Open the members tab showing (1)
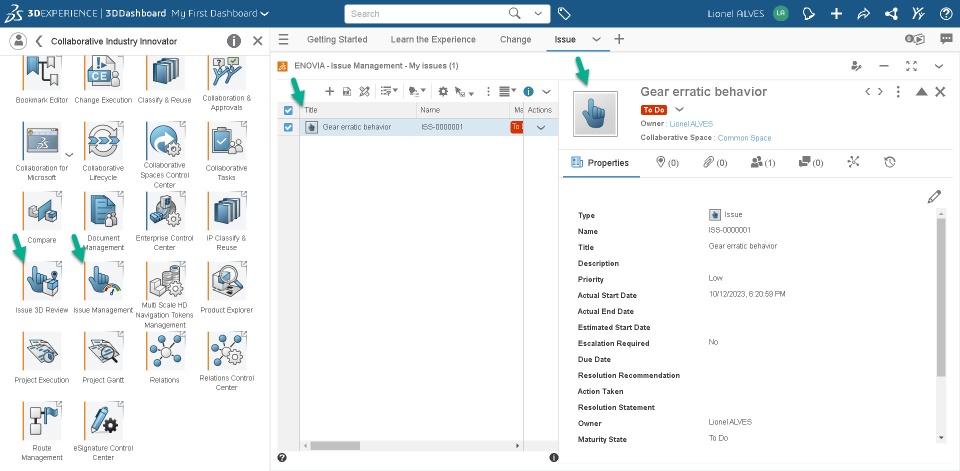Screen dimensions: 960x471 [x=763, y=162]
